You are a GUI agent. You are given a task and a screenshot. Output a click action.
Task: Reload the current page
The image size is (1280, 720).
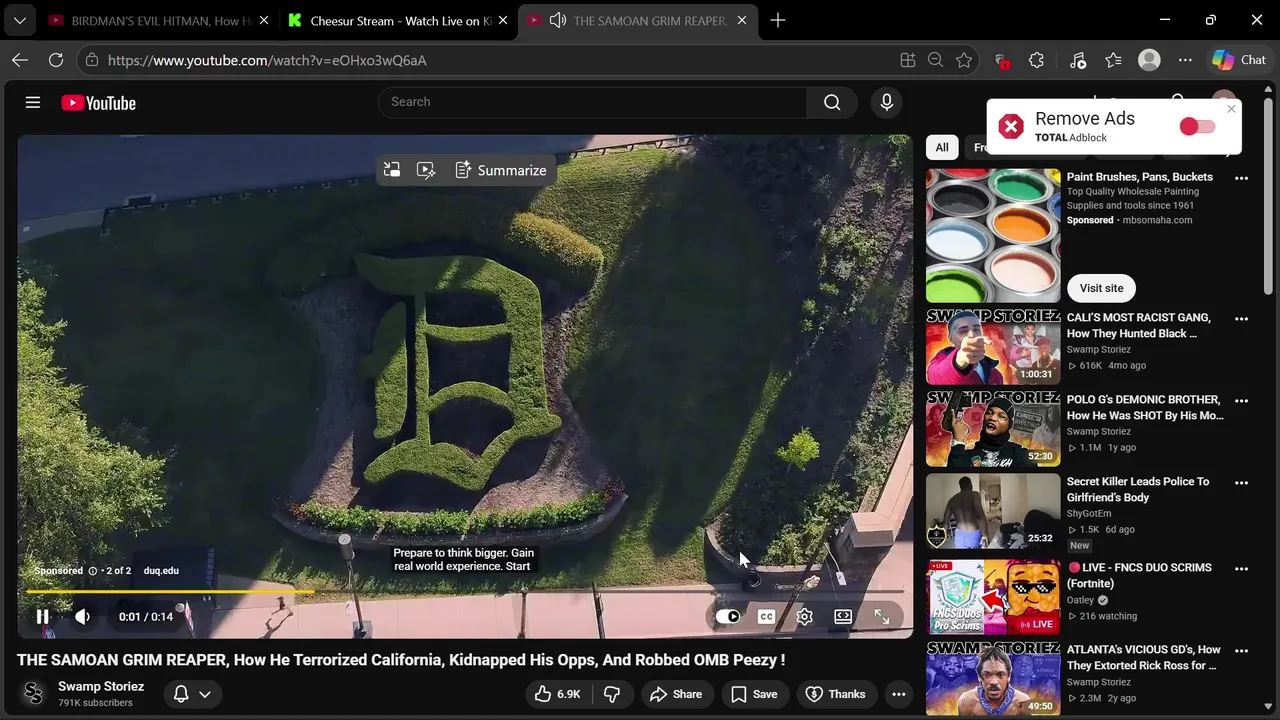(x=56, y=60)
